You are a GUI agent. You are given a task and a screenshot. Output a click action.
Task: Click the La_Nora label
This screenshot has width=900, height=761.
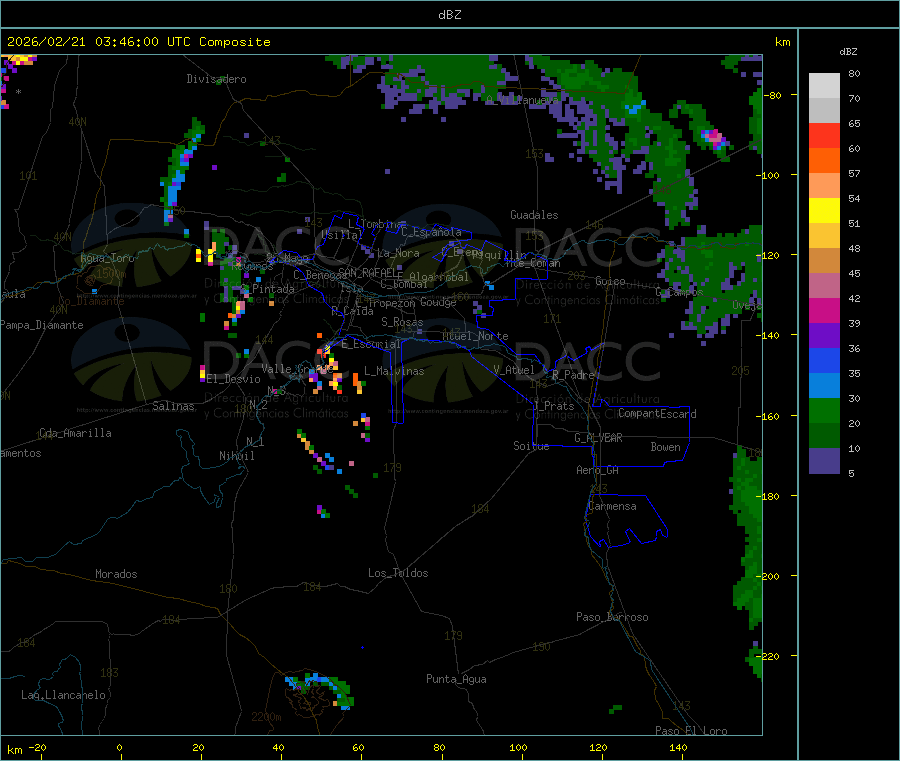(x=398, y=253)
